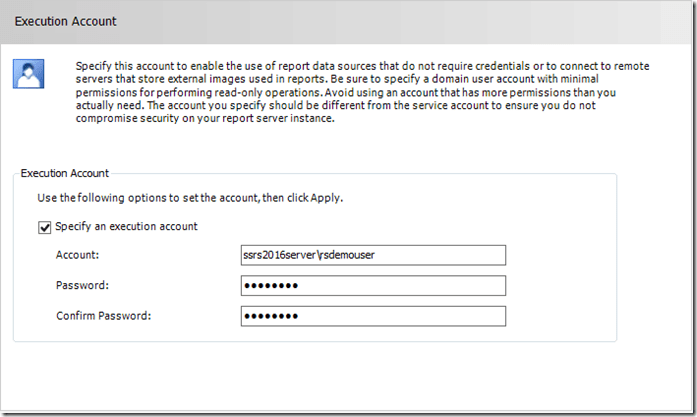Select the Confirm Password field

373,317
